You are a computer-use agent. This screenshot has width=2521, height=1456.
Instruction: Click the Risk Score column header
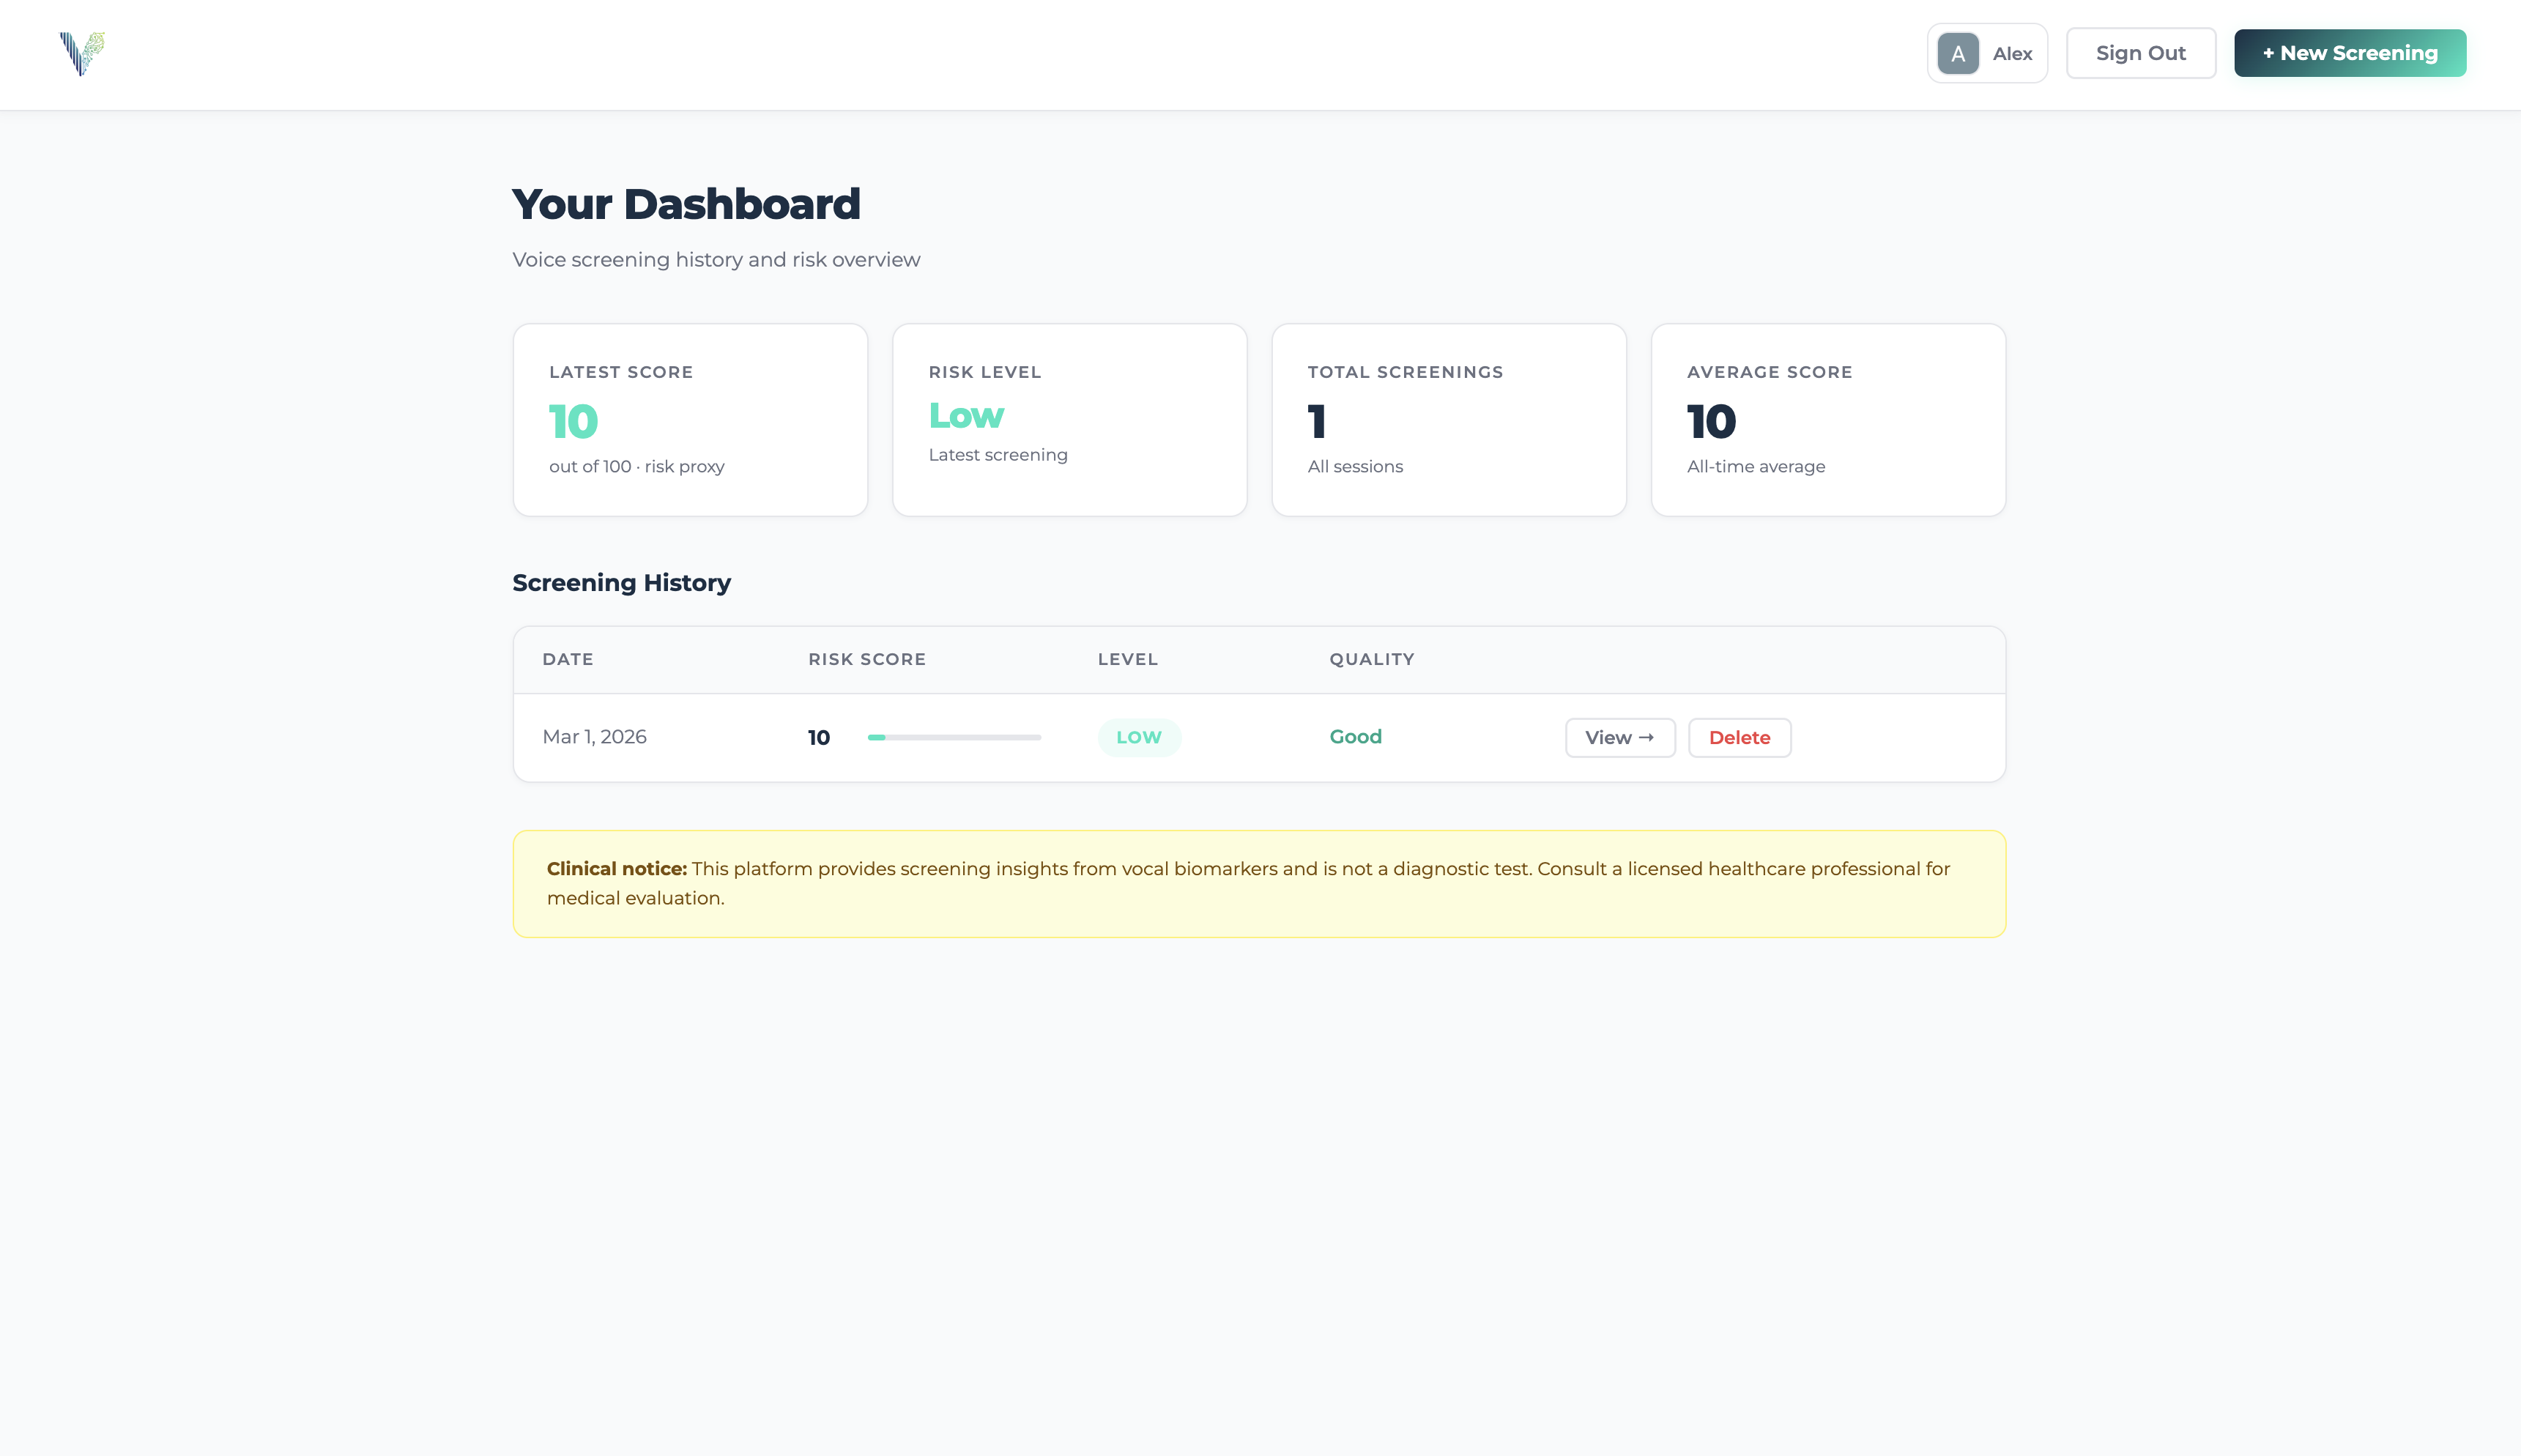click(x=866, y=660)
